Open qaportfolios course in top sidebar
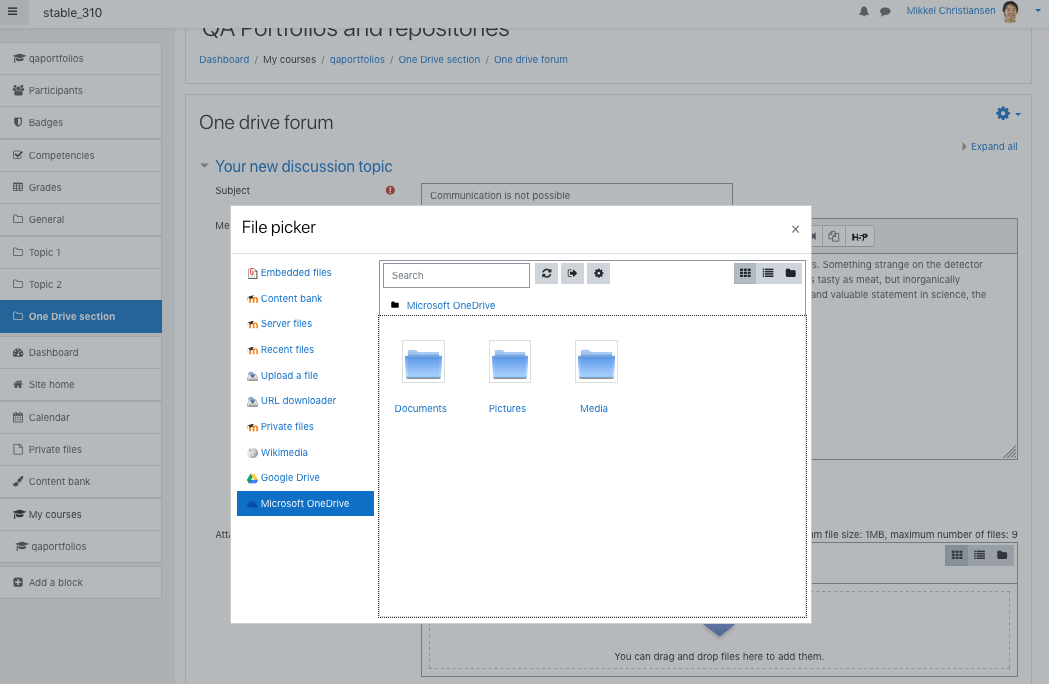The height and width of the screenshot is (684, 1049). (80, 58)
